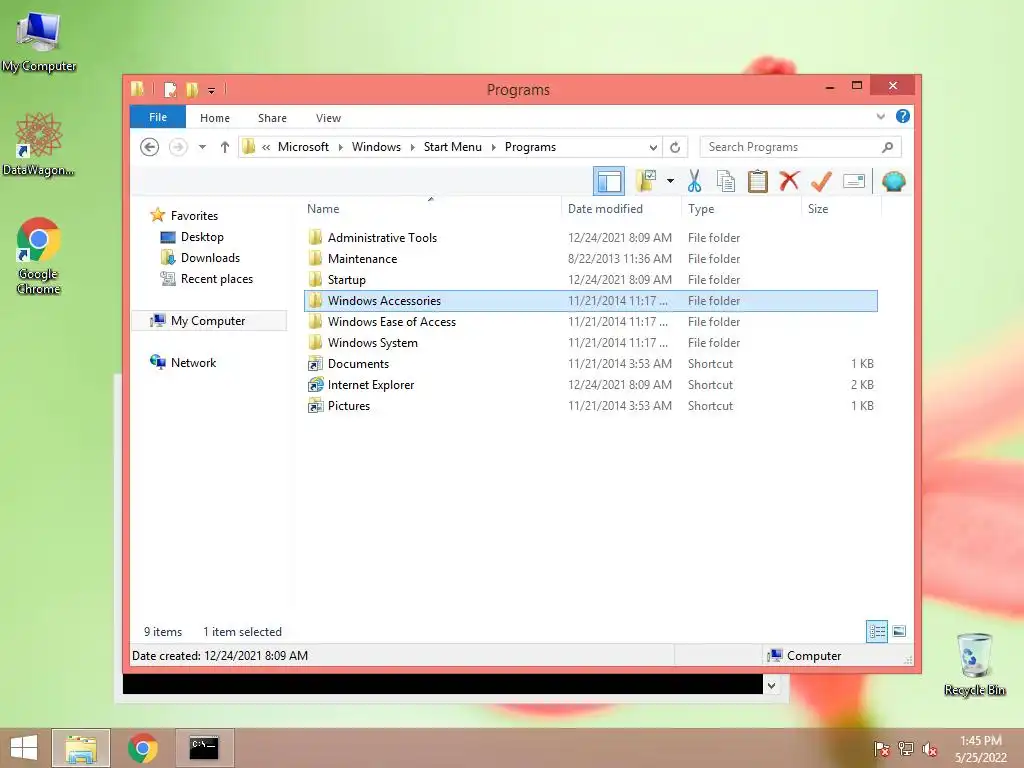
Task: Open File Explorer from the taskbar
Action: 81,748
